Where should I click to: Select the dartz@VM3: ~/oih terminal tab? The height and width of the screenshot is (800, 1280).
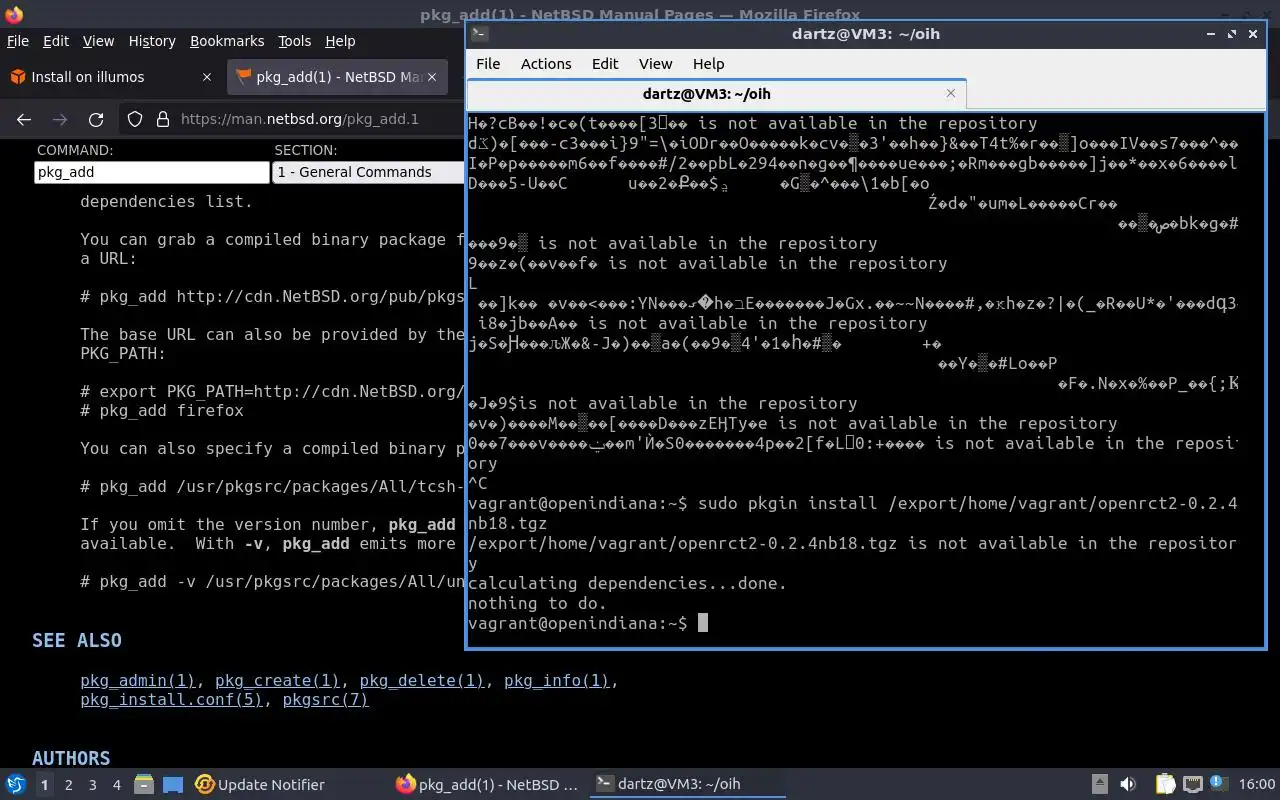point(706,93)
